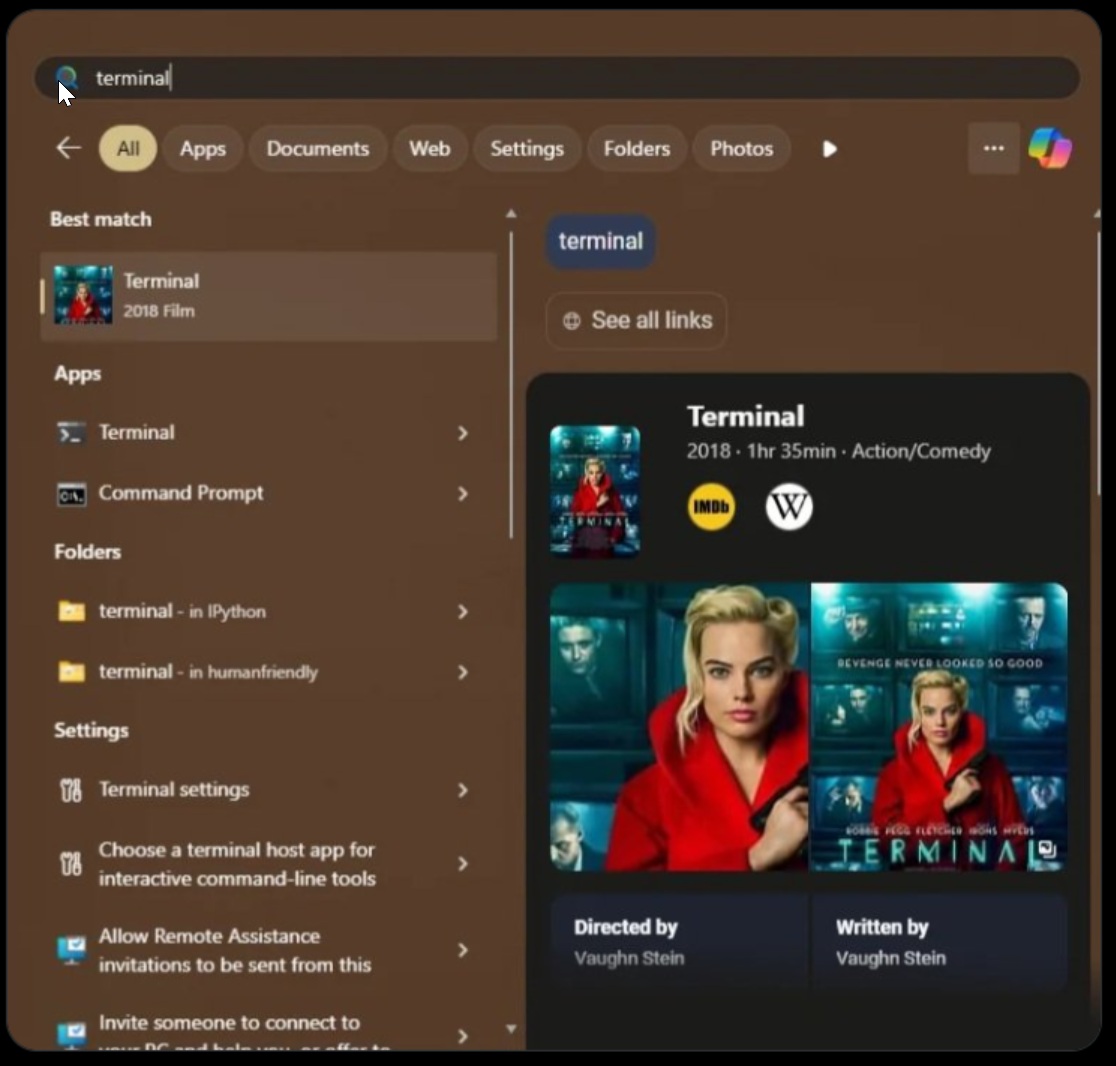Open the Wikipedia link icon
Image resolution: width=1116 pixels, height=1066 pixels.
[789, 507]
